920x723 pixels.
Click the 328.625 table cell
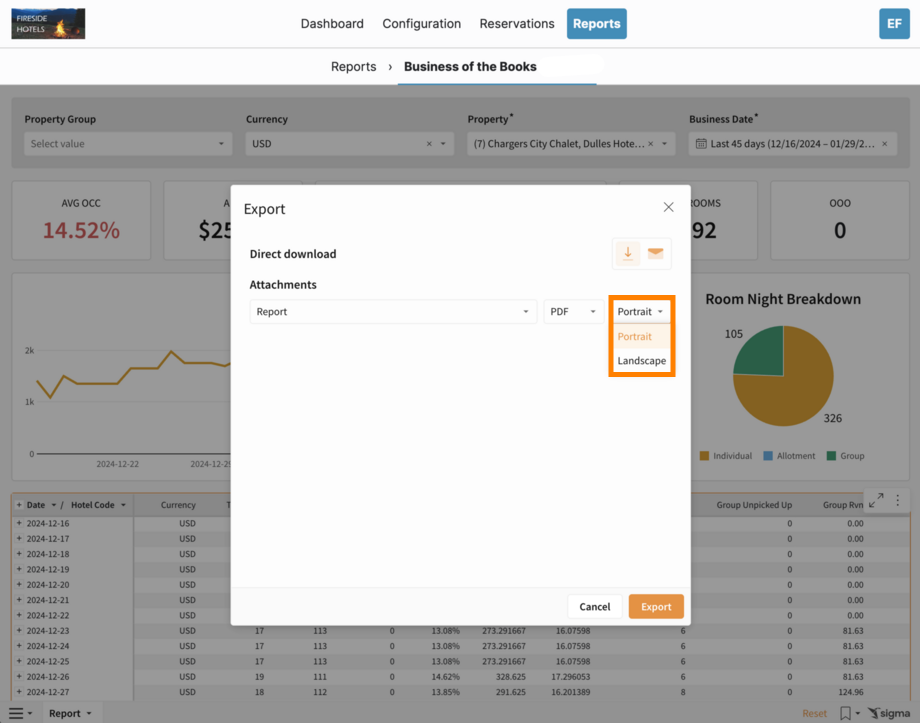pyautogui.click(x=510, y=677)
